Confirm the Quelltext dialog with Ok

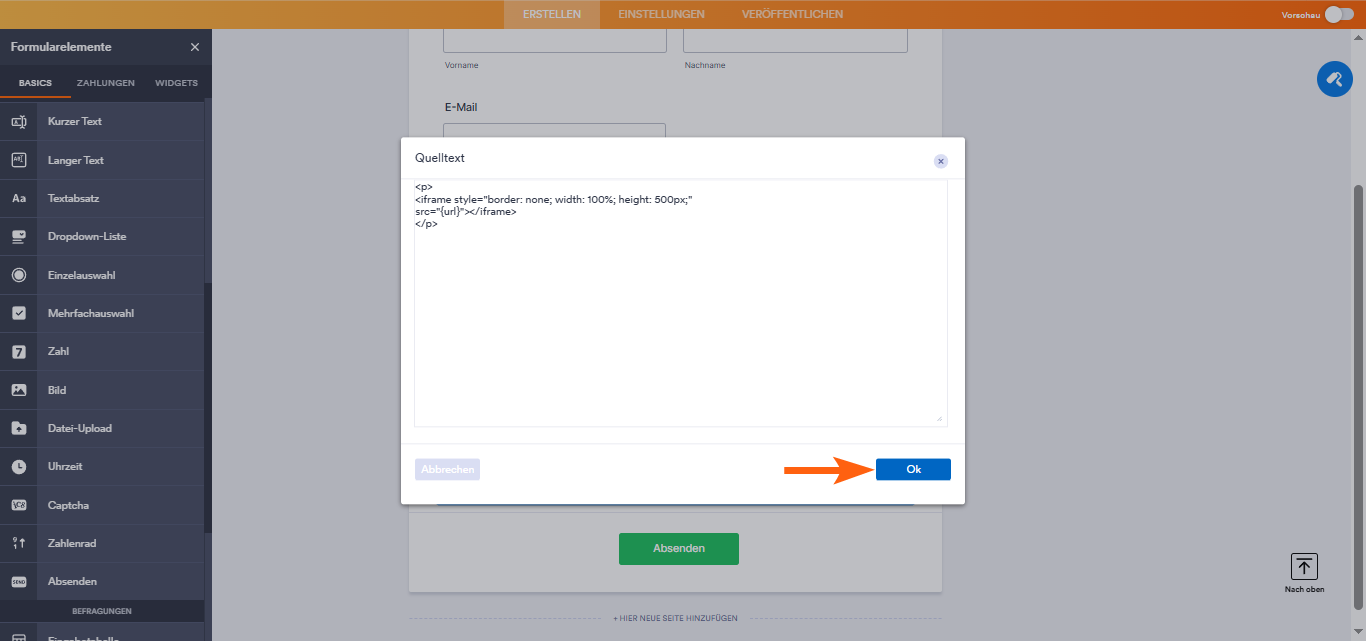coord(912,469)
